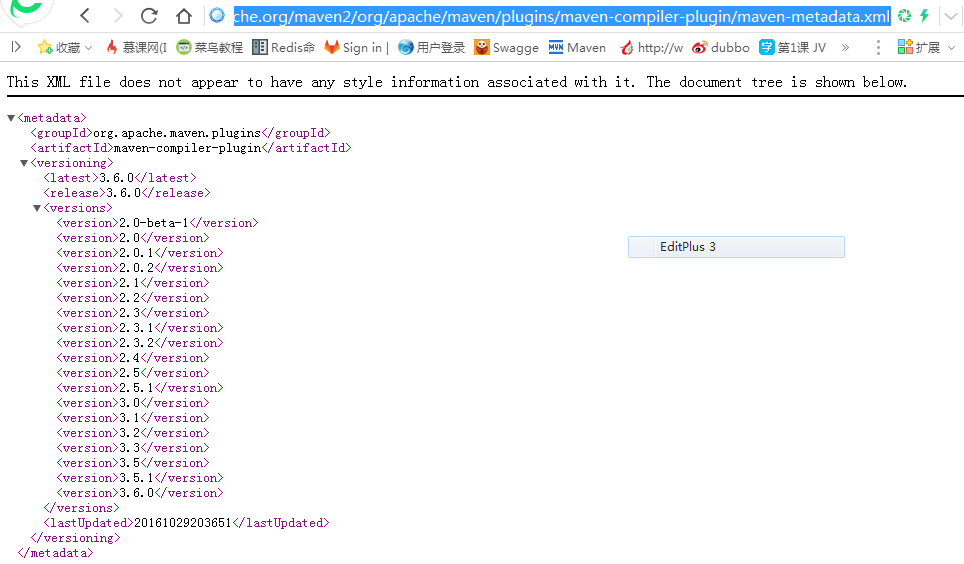The height and width of the screenshot is (564, 964).
Task: Collapse the metadata root node
Action: tap(11, 118)
